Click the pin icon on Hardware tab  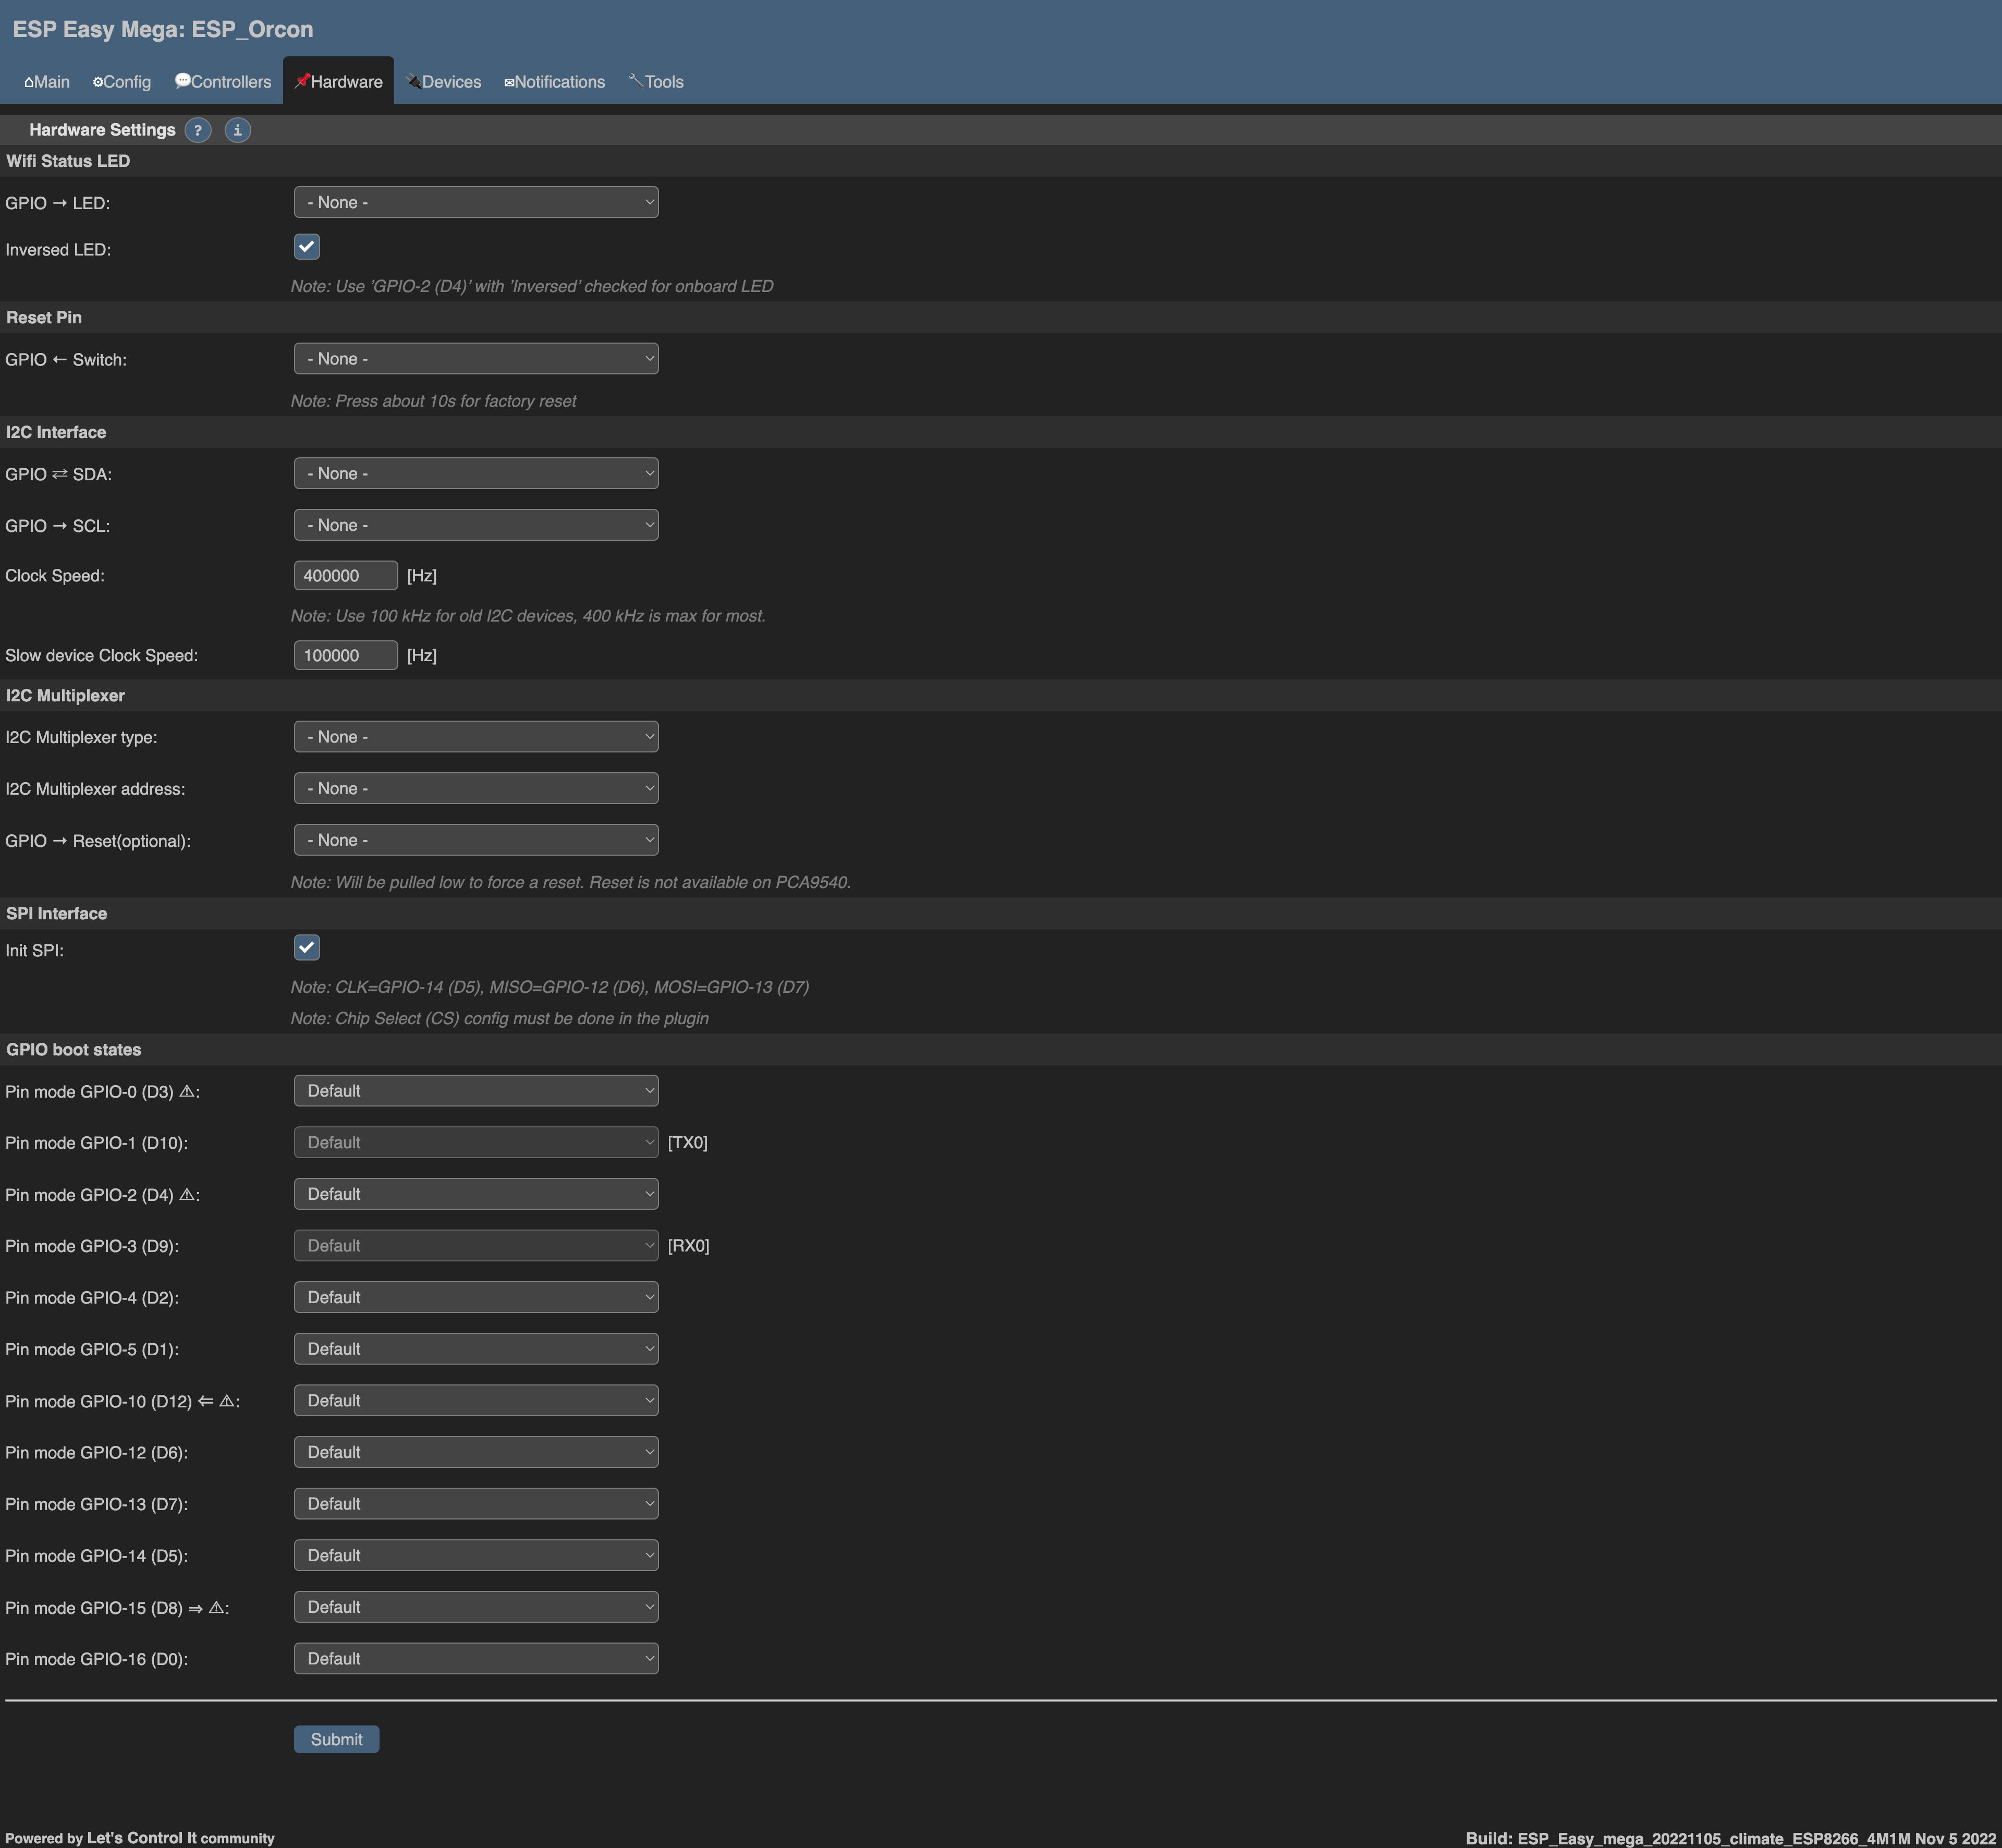pos(302,81)
